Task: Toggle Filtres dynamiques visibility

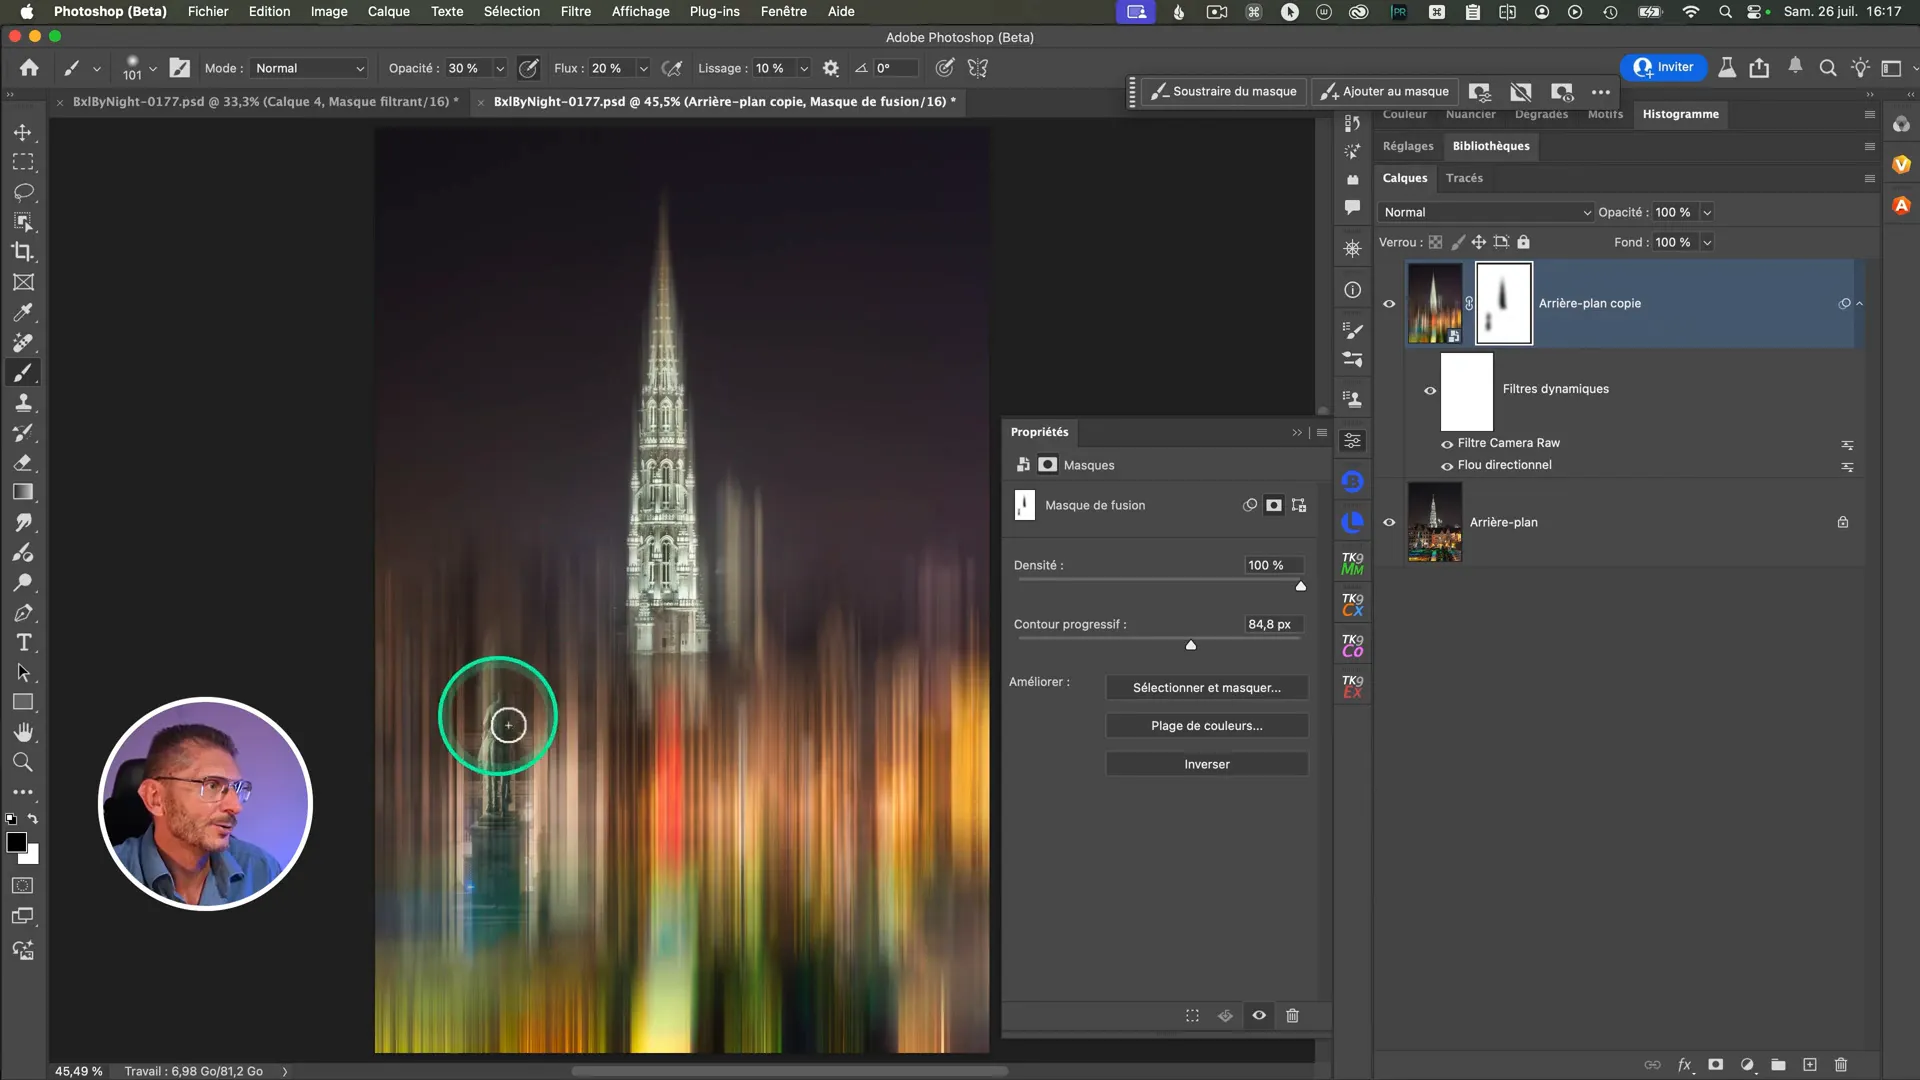Action: tap(1430, 391)
